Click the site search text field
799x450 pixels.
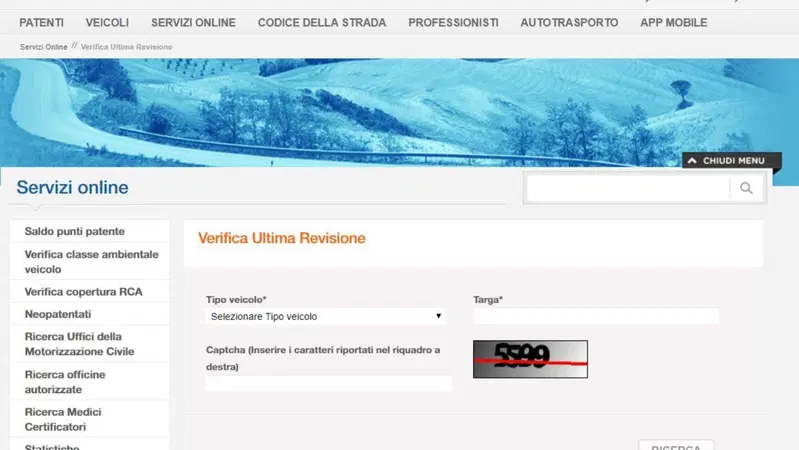tap(627, 188)
